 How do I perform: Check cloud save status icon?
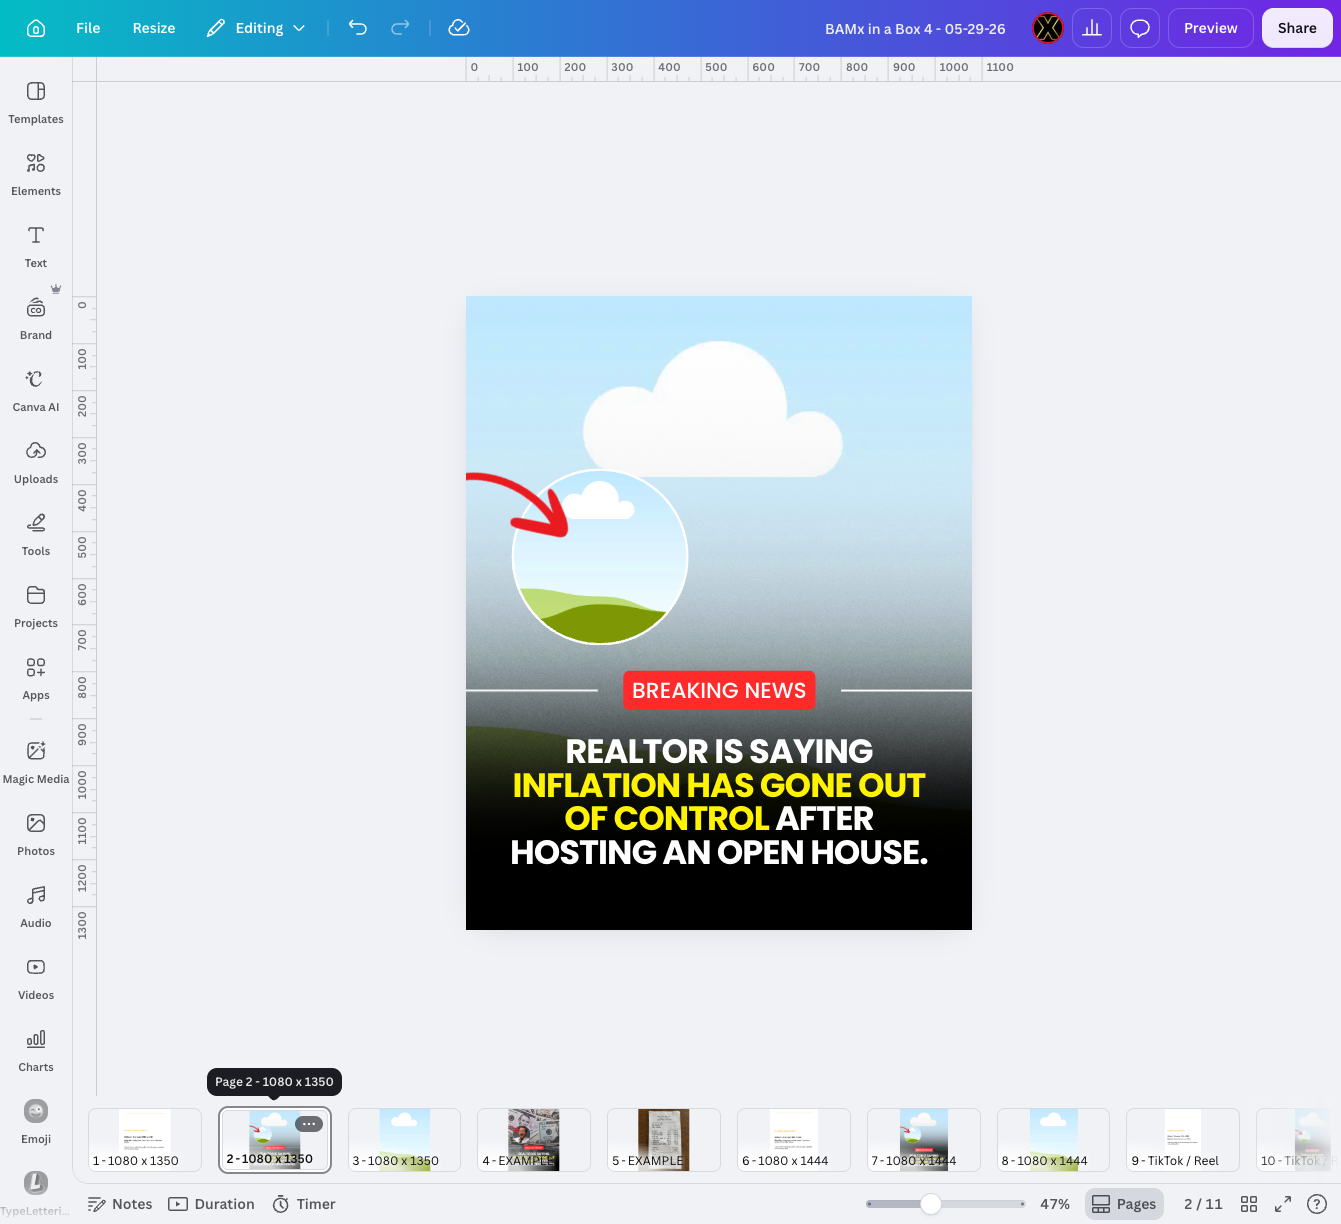[x=459, y=28]
